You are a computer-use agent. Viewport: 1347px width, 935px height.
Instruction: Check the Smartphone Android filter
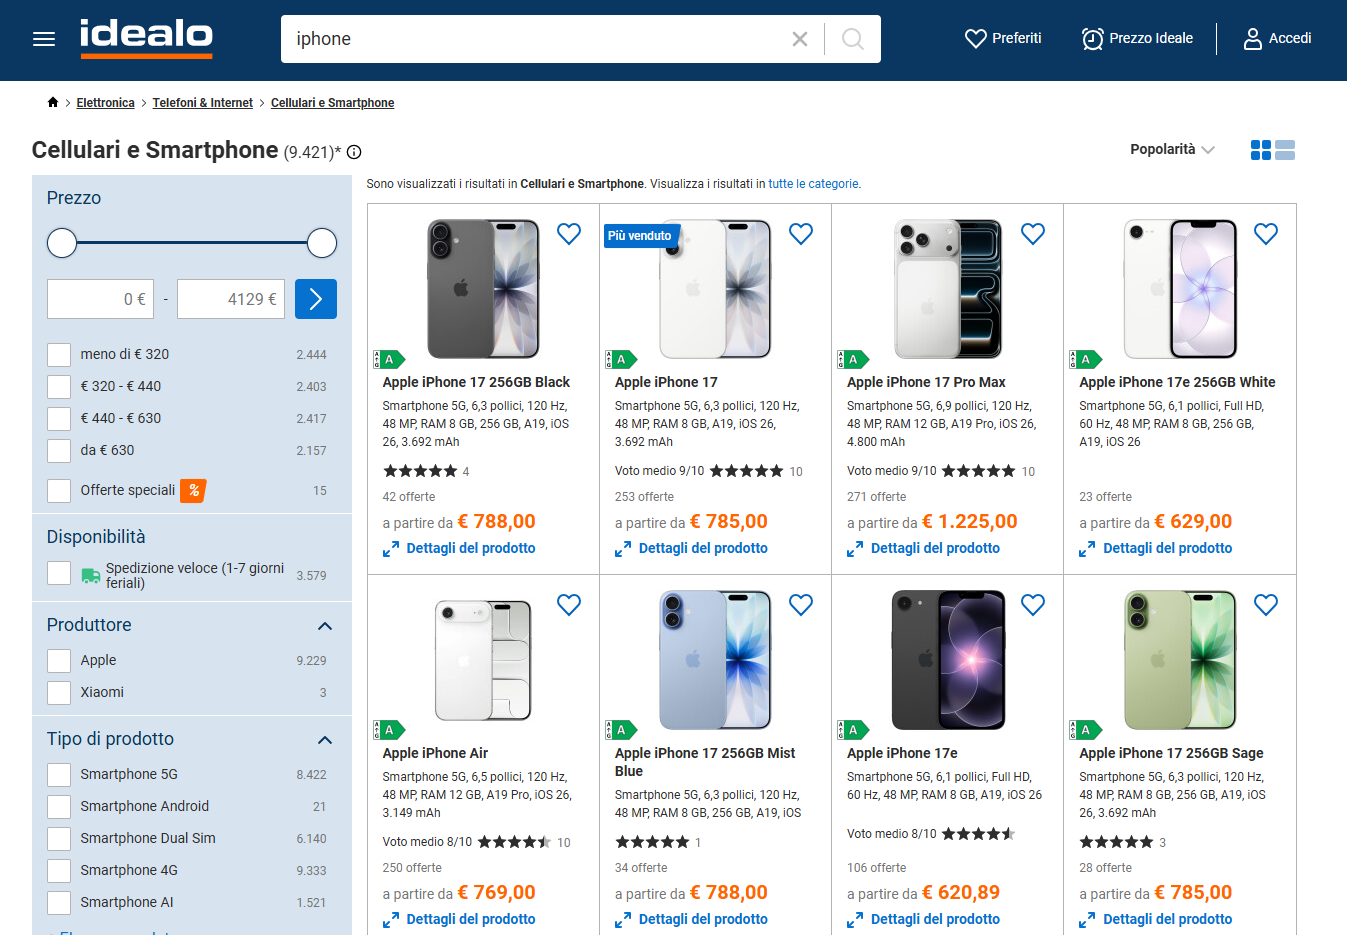[59, 806]
